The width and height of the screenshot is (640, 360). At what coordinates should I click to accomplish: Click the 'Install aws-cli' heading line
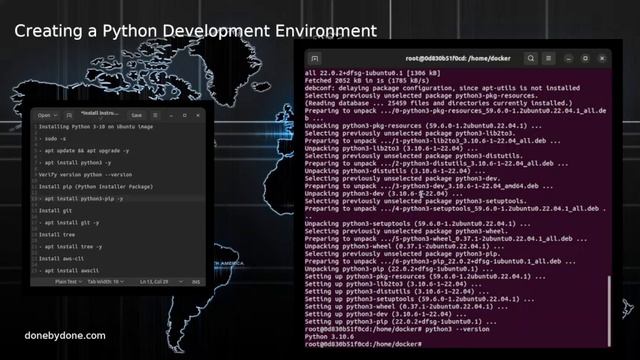coord(61,259)
